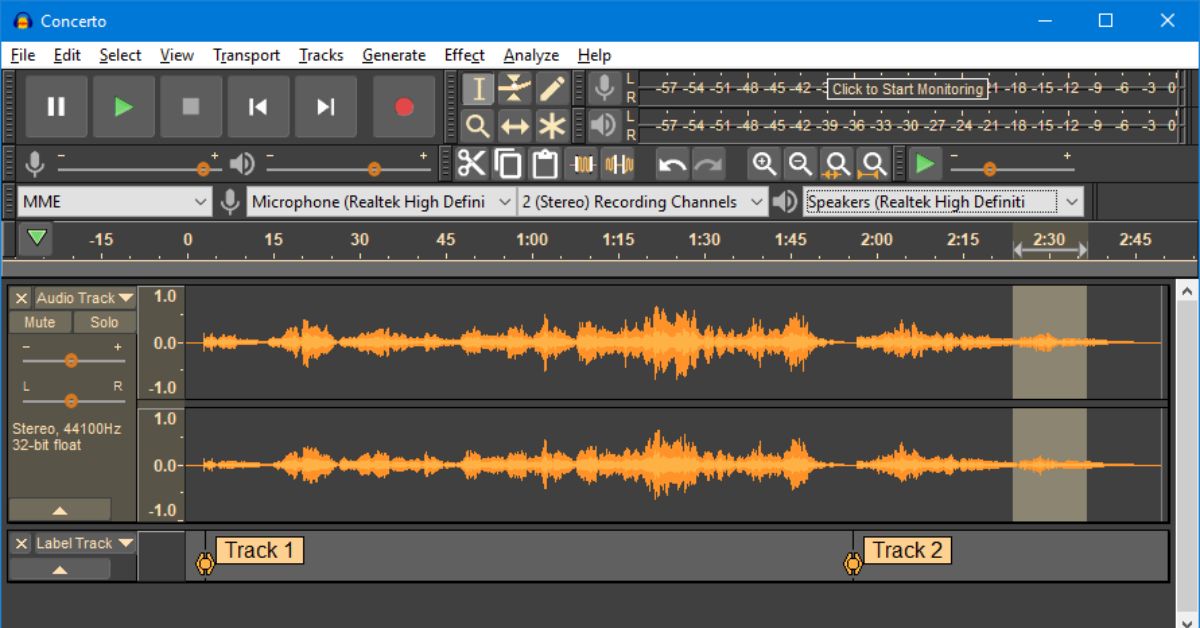1200x628 pixels.
Task: Open the MME audio host dropdown
Action: click(114, 202)
